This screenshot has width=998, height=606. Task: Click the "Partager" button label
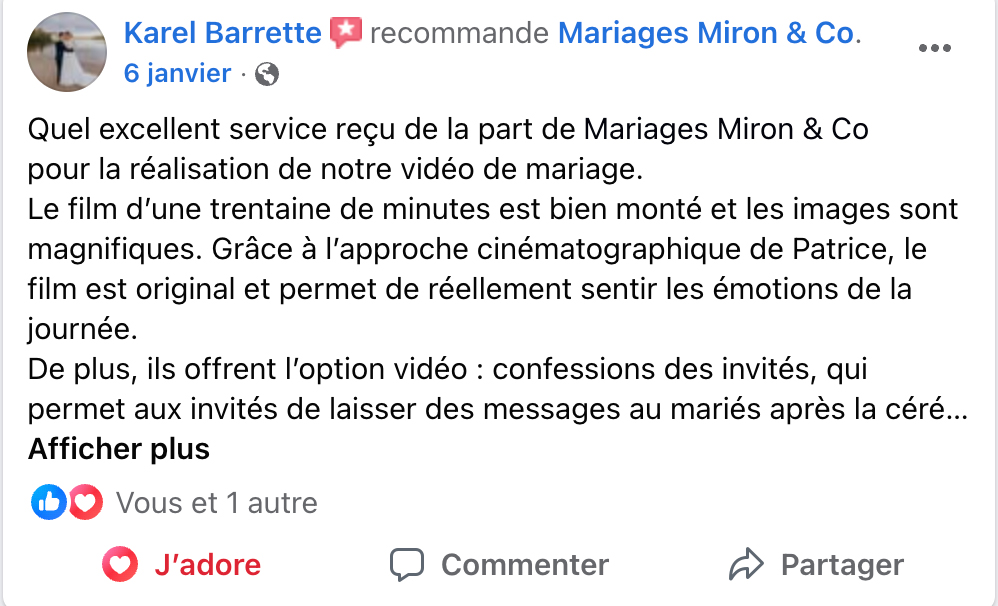coord(842,565)
